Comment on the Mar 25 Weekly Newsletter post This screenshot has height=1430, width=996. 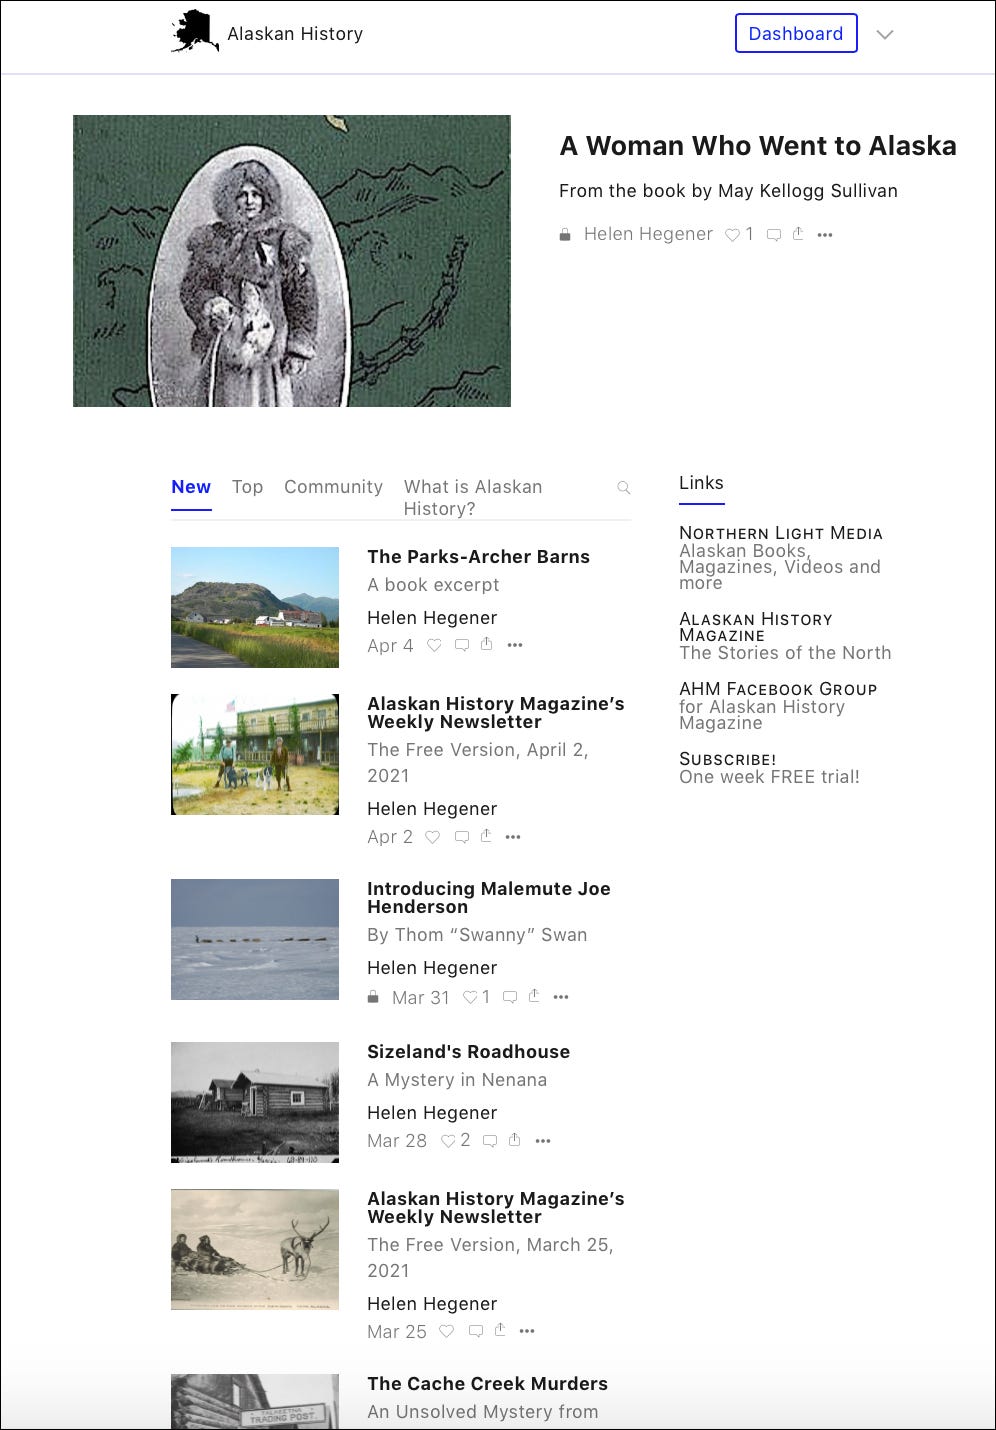pyautogui.click(x=476, y=1332)
